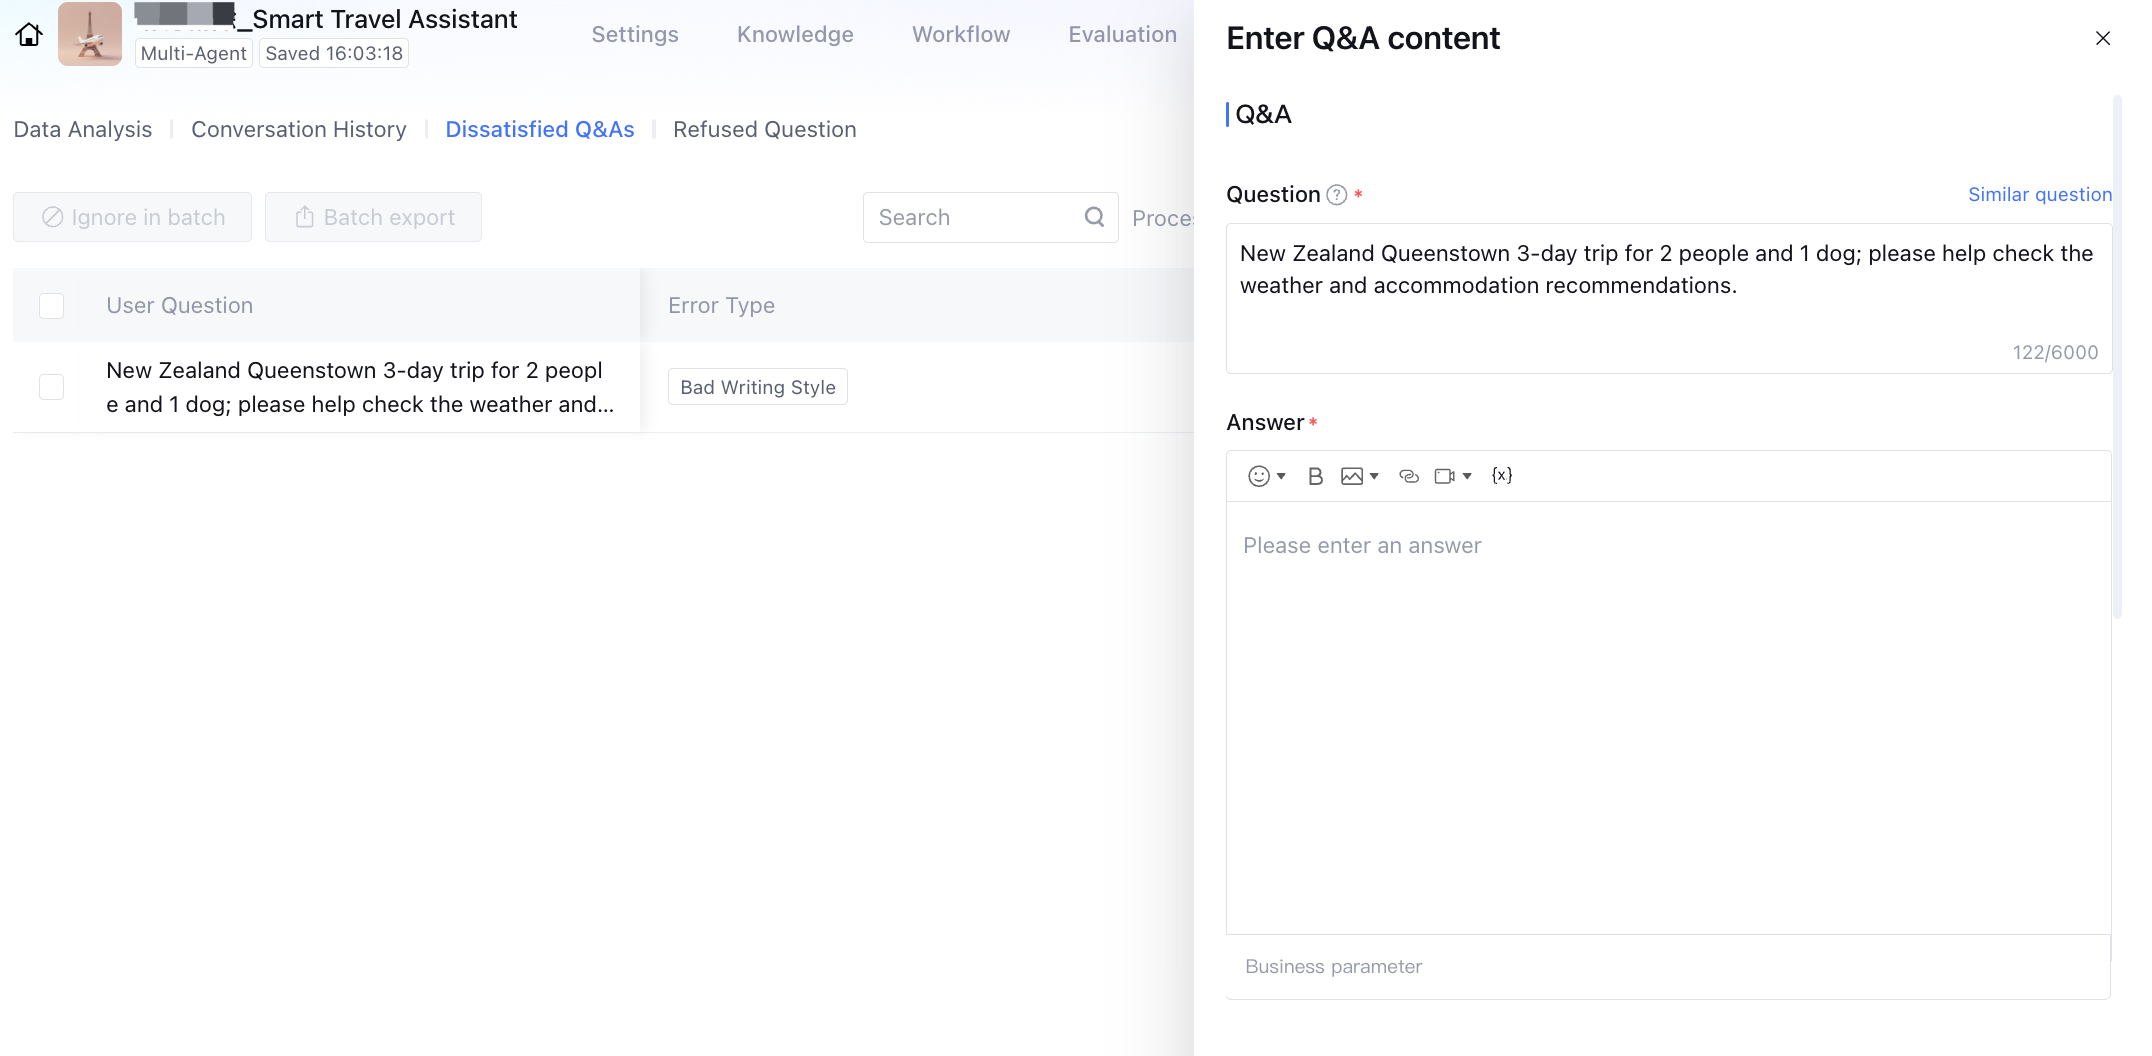Insert a hyperlink in the answer
The height and width of the screenshot is (1056, 2152).
tap(1408, 476)
